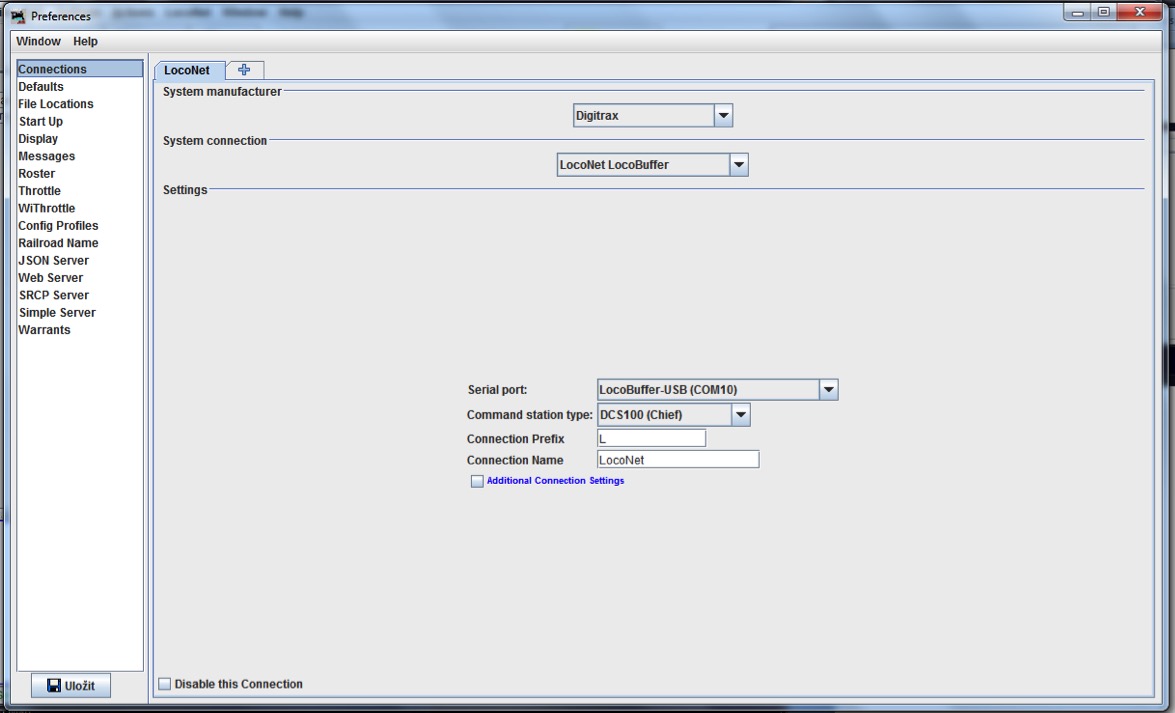This screenshot has width=1175, height=713.
Task: Open the Roster preferences category
Action: tap(37, 174)
